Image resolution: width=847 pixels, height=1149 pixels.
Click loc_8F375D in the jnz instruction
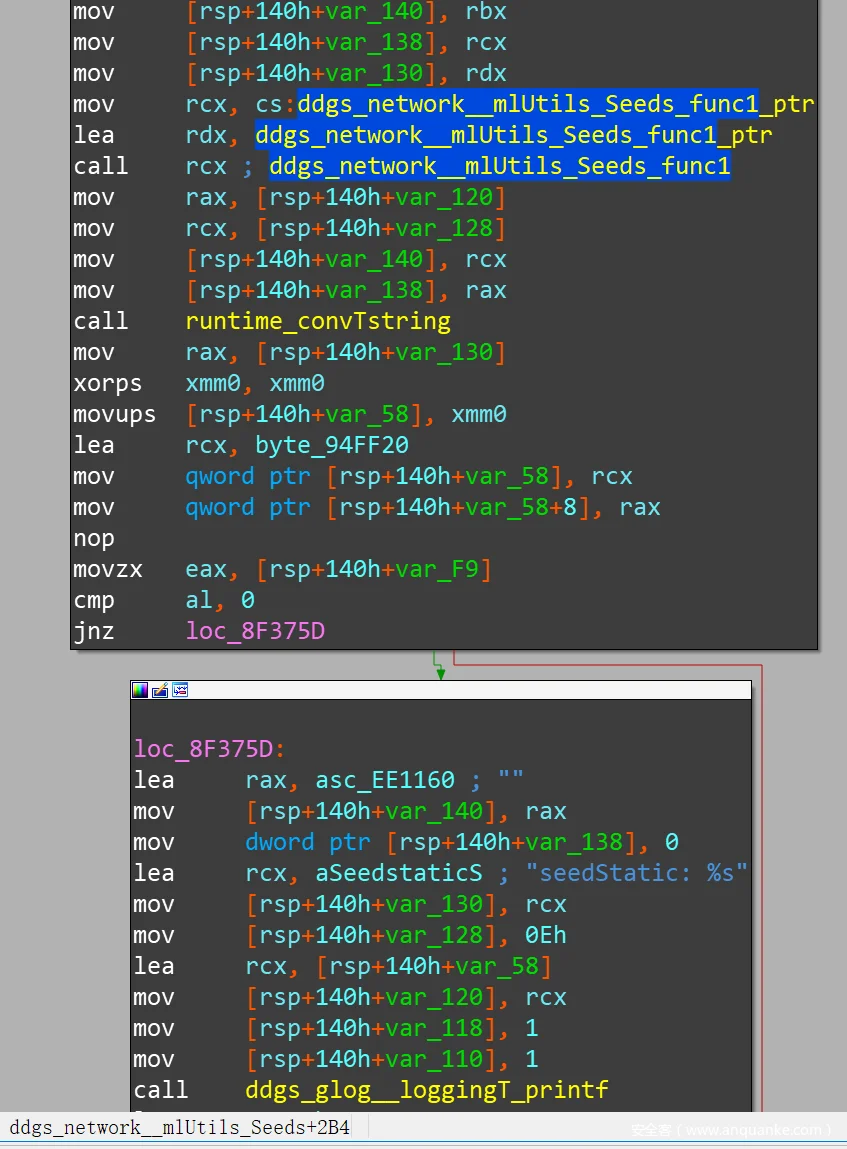point(255,631)
